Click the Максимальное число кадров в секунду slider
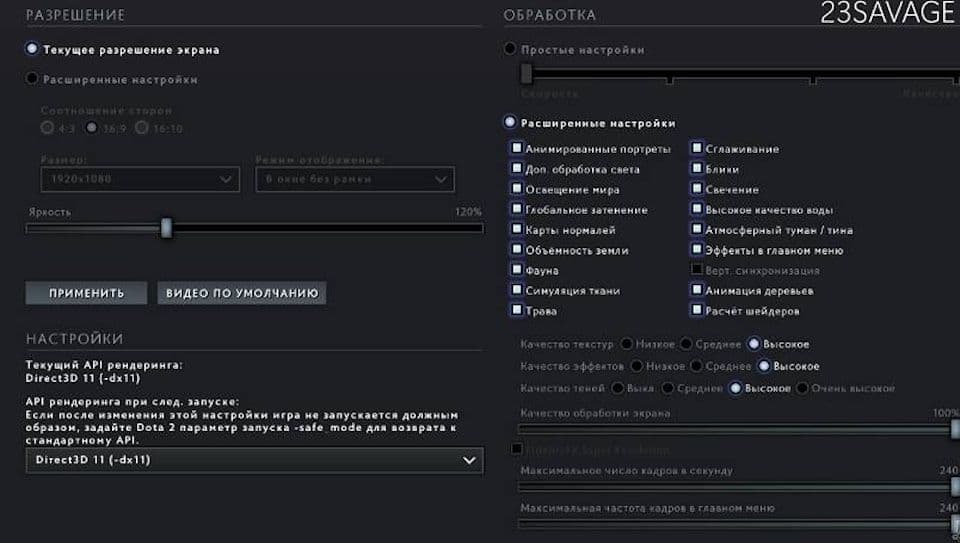 pos(738,487)
